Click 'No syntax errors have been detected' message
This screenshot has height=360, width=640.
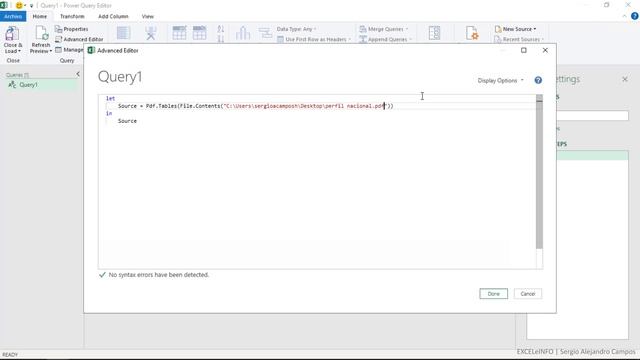tap(159, 275)
